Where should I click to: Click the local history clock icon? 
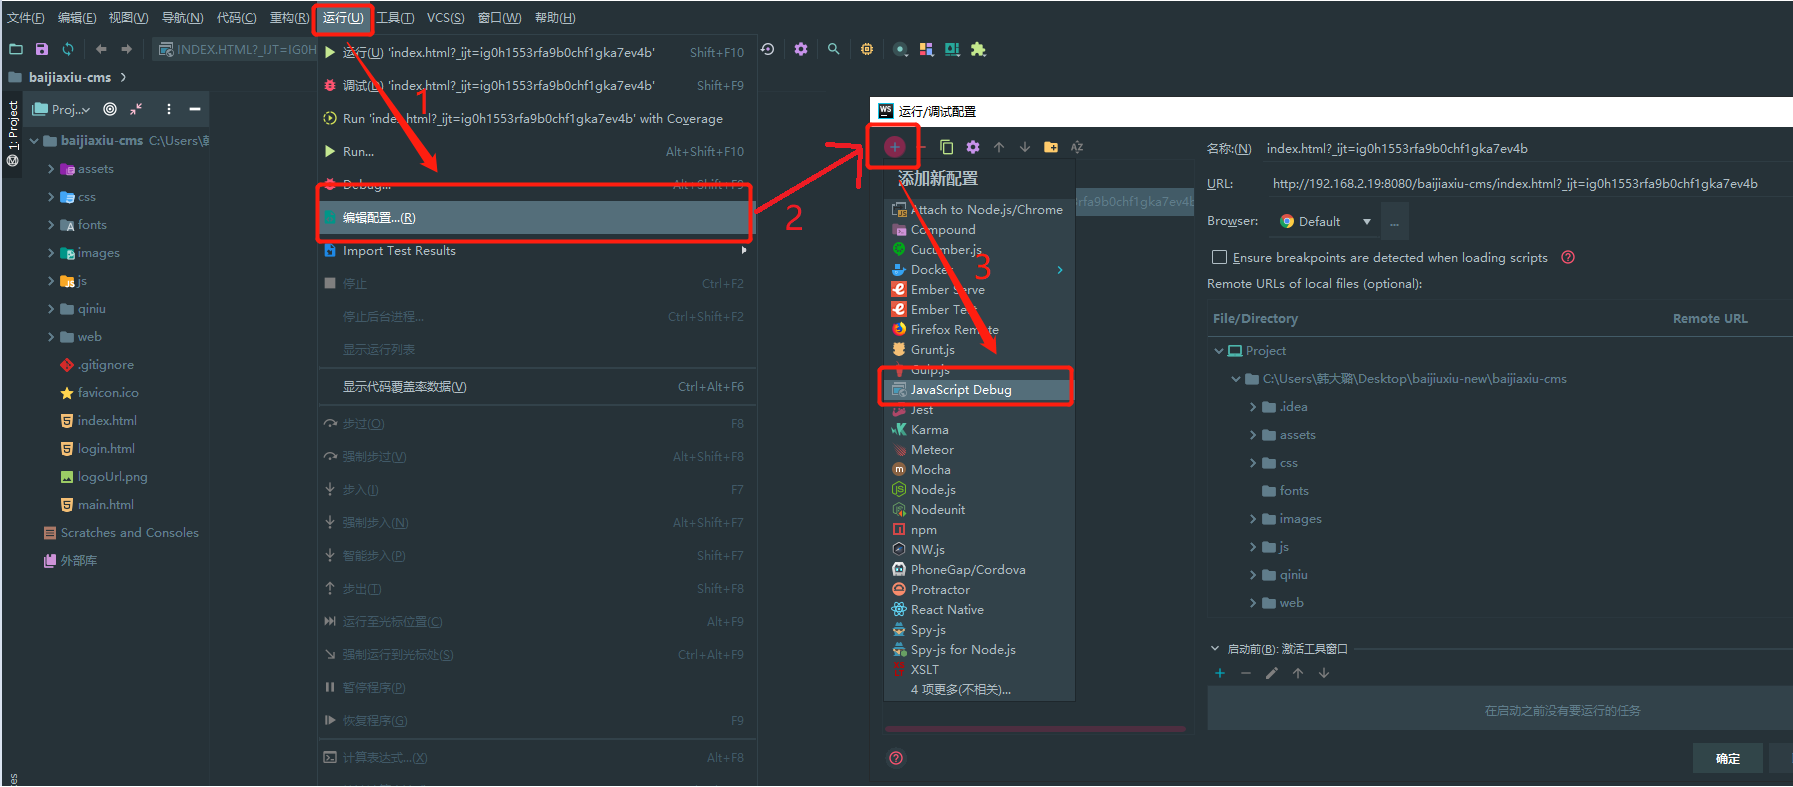[x=768, y=49]
